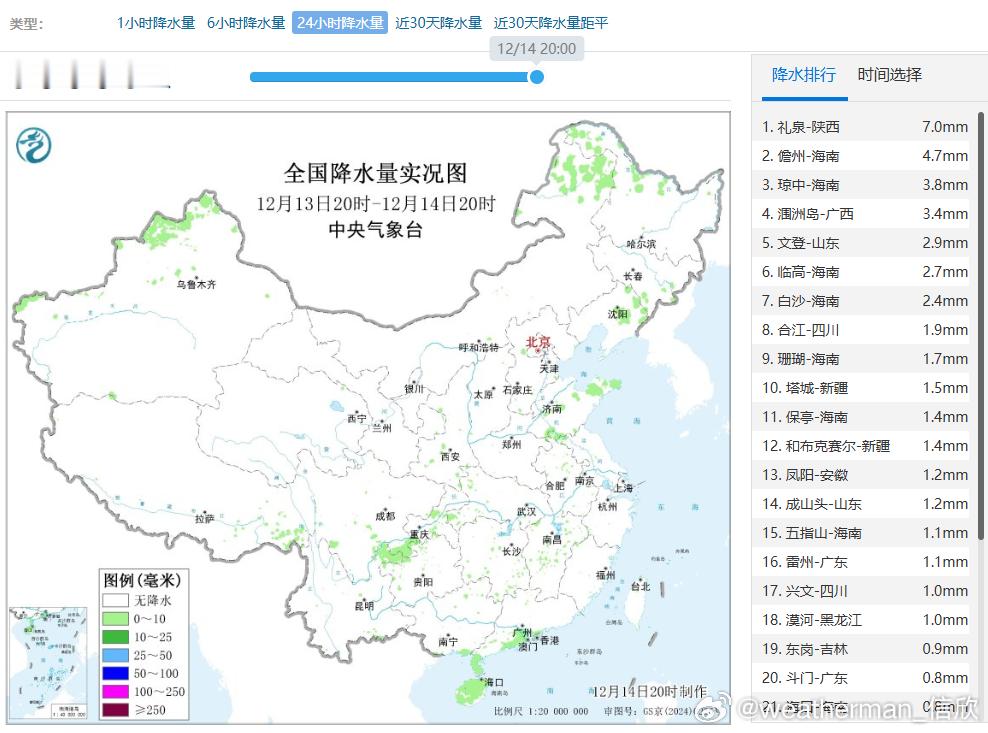988x733 pixels.
Task: Select the 6小时降水量 option
Action: (x=243, y=22)
